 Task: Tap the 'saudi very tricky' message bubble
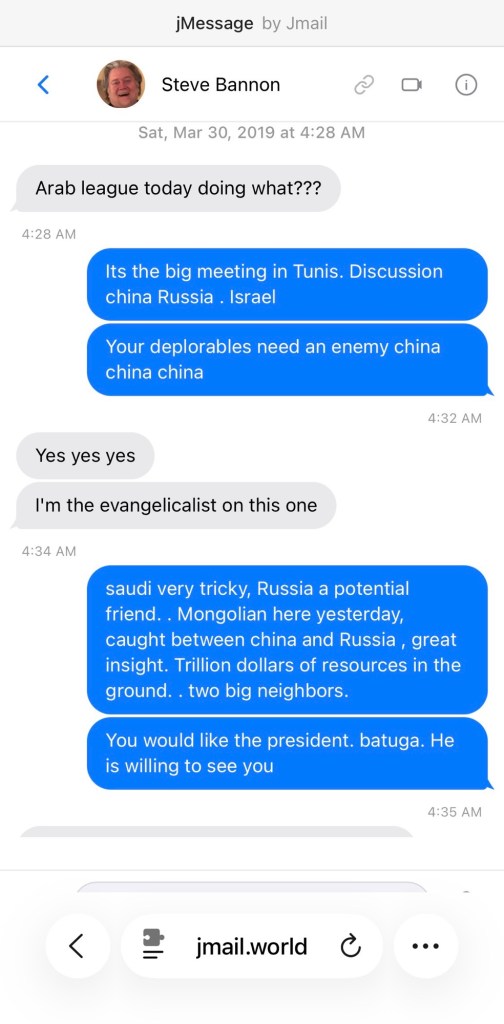[x=287, y=639]
